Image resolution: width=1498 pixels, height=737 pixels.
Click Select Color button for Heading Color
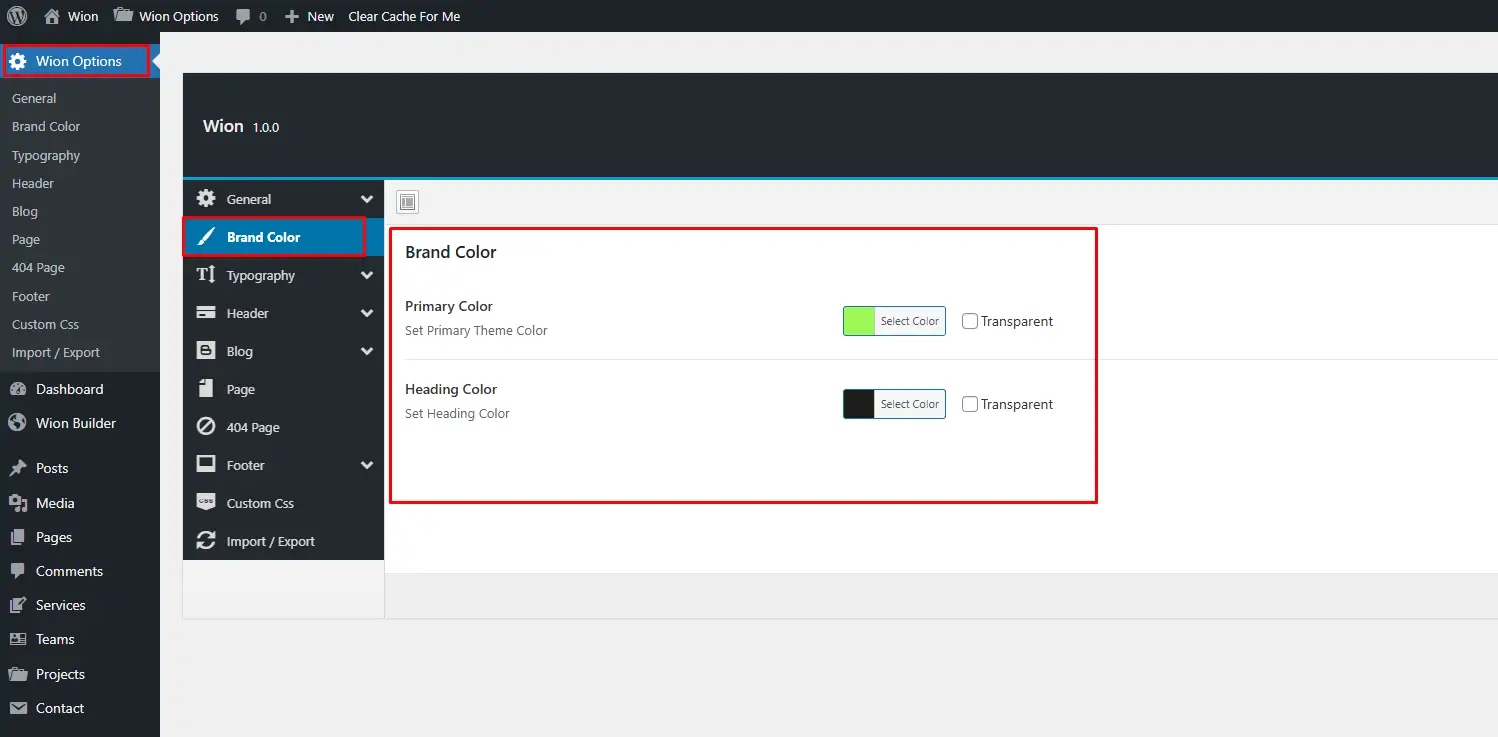909,404
